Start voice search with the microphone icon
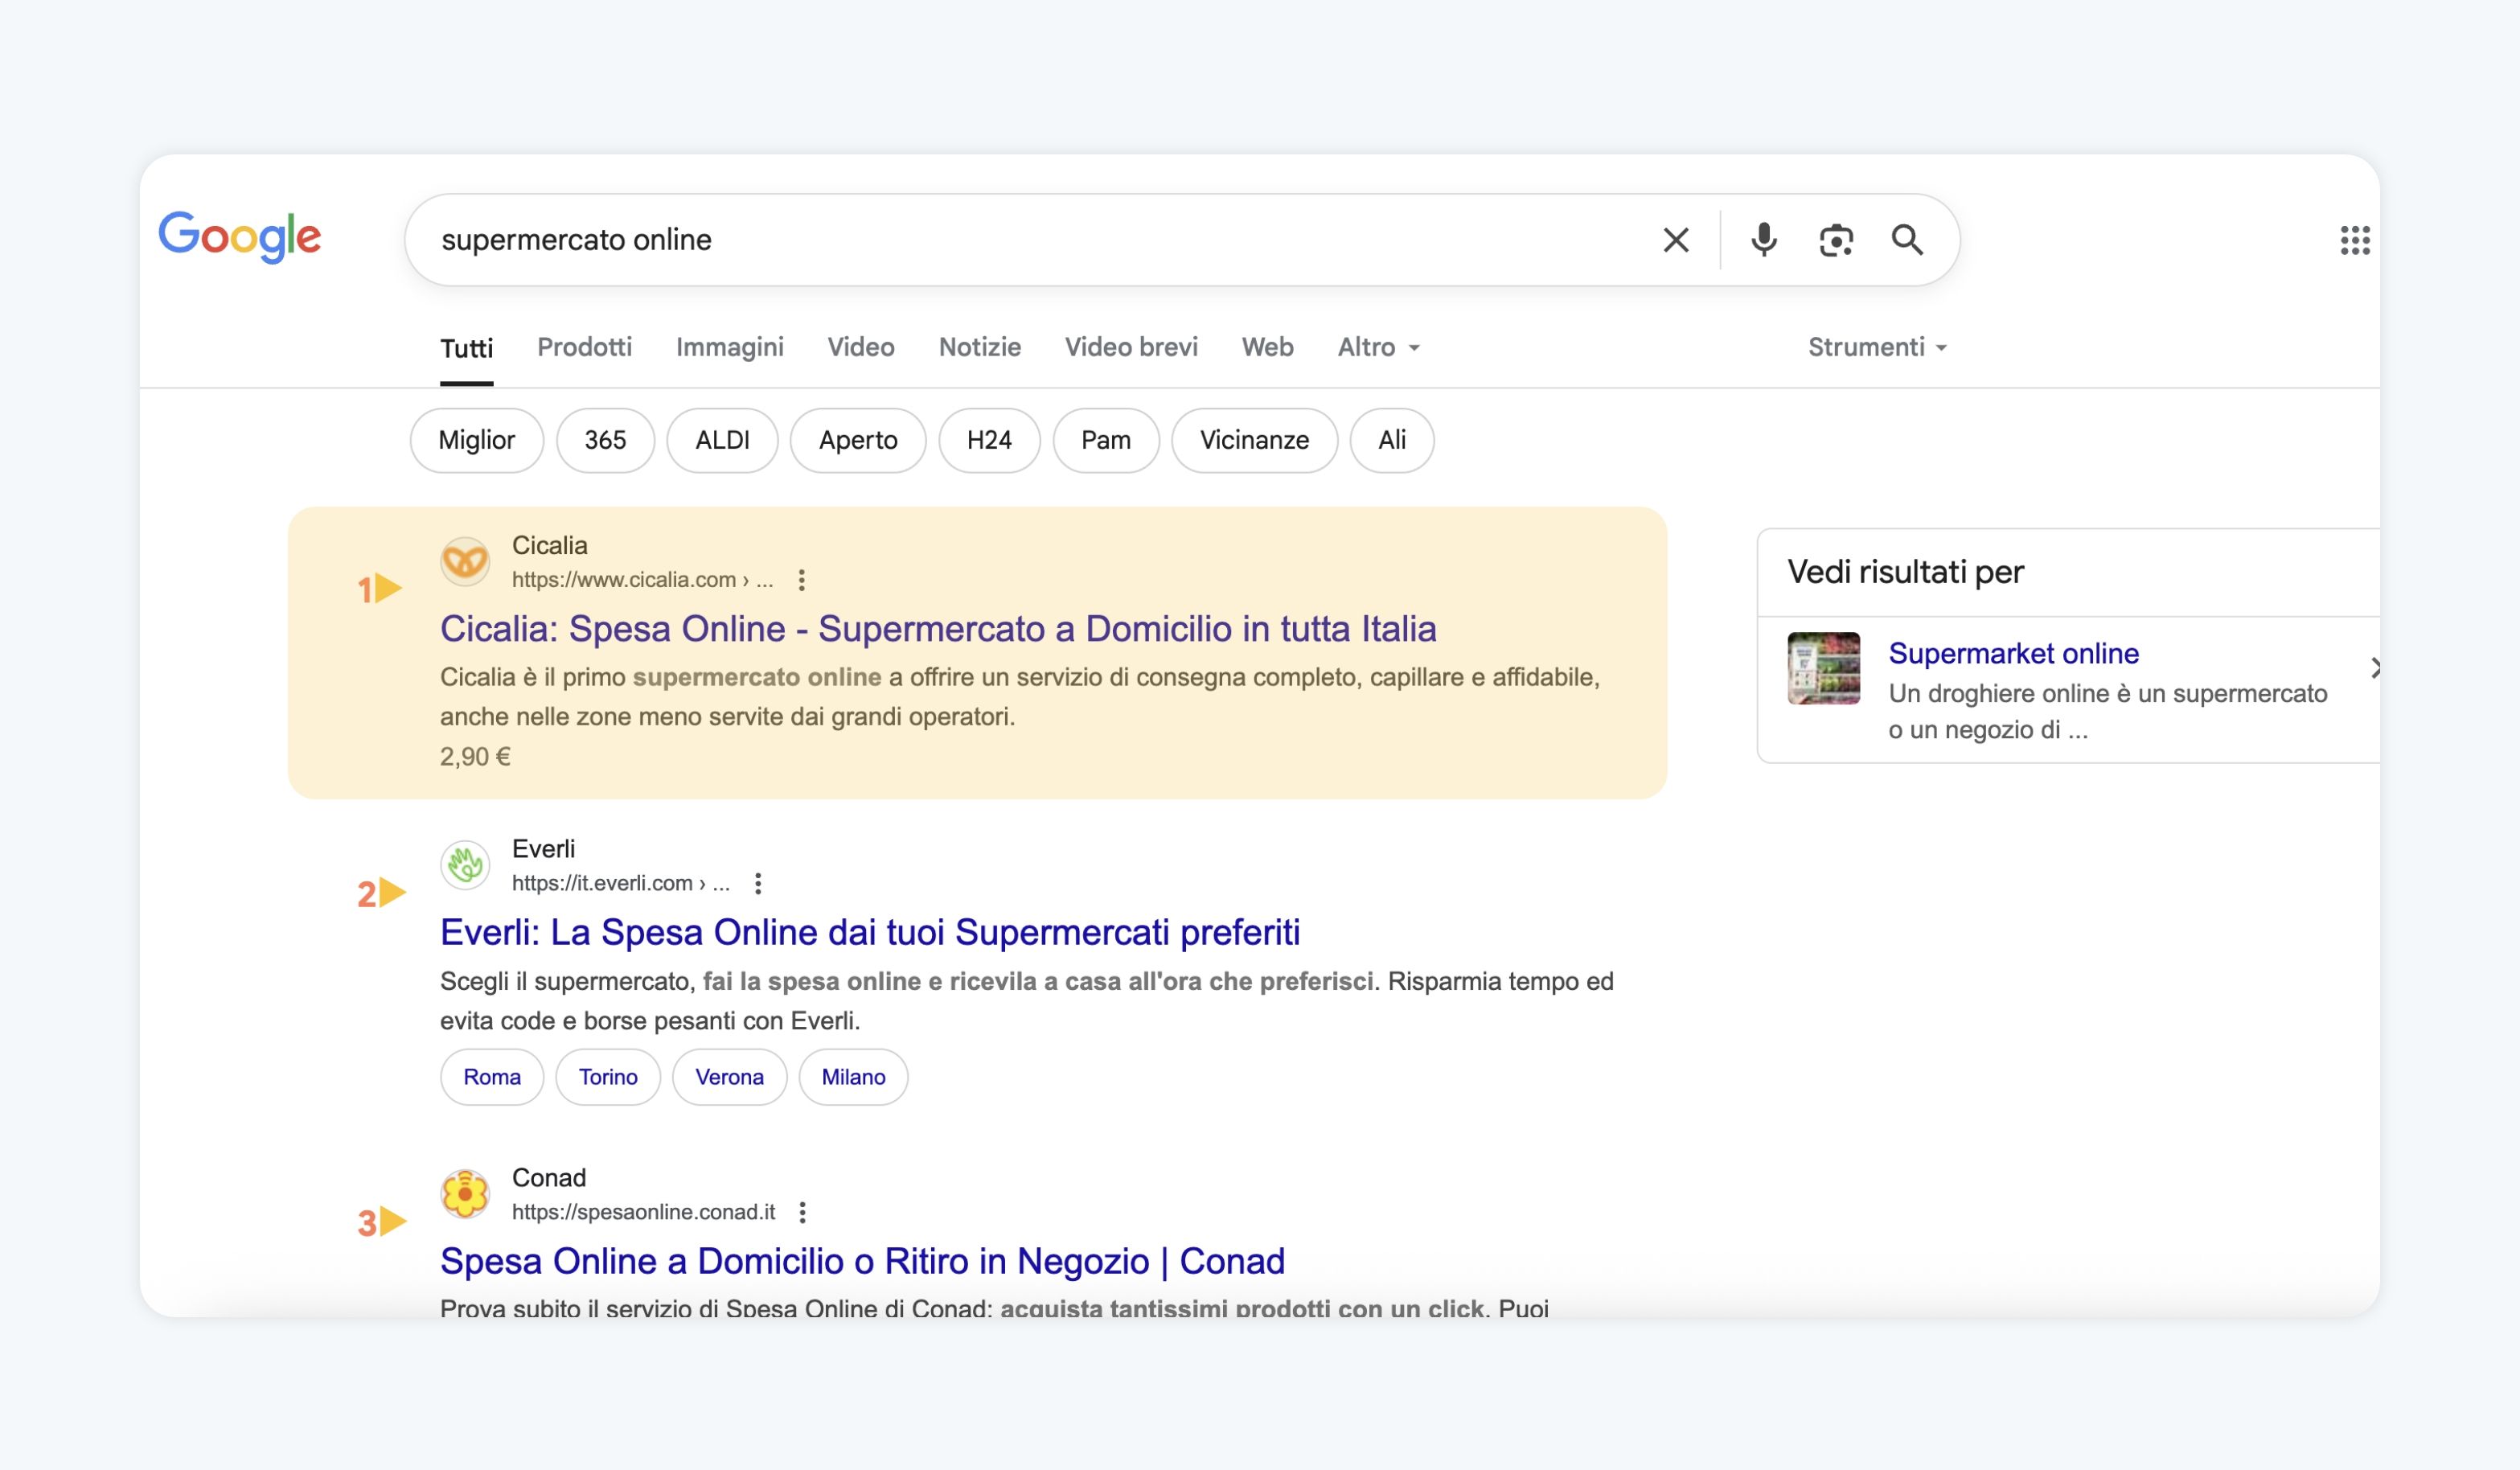 click(1764, 240)
